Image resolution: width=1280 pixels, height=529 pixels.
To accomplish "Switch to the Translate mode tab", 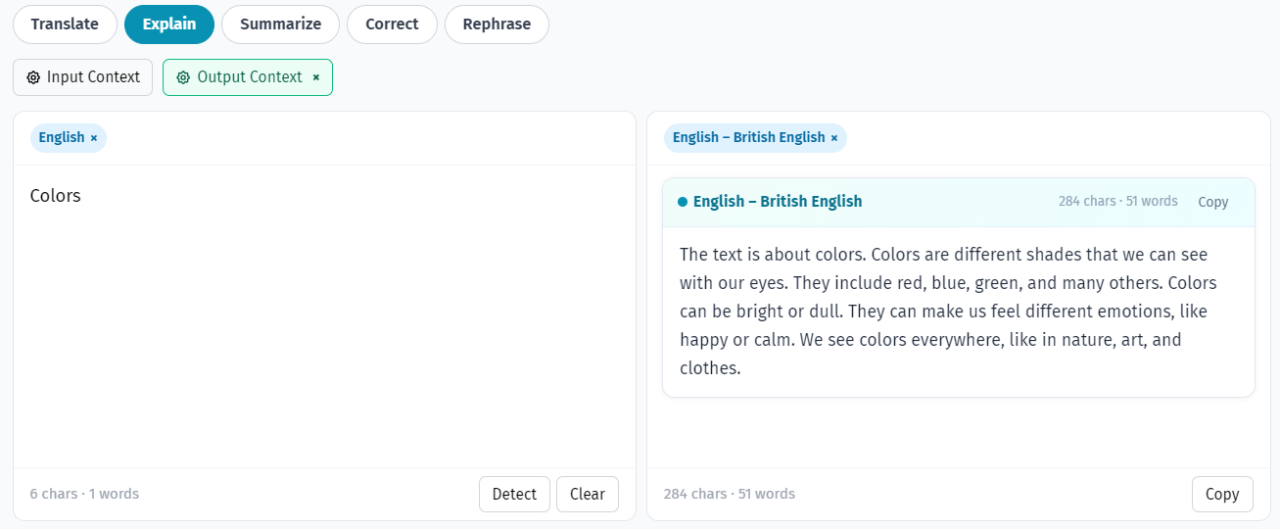I will tap(65, 24).
